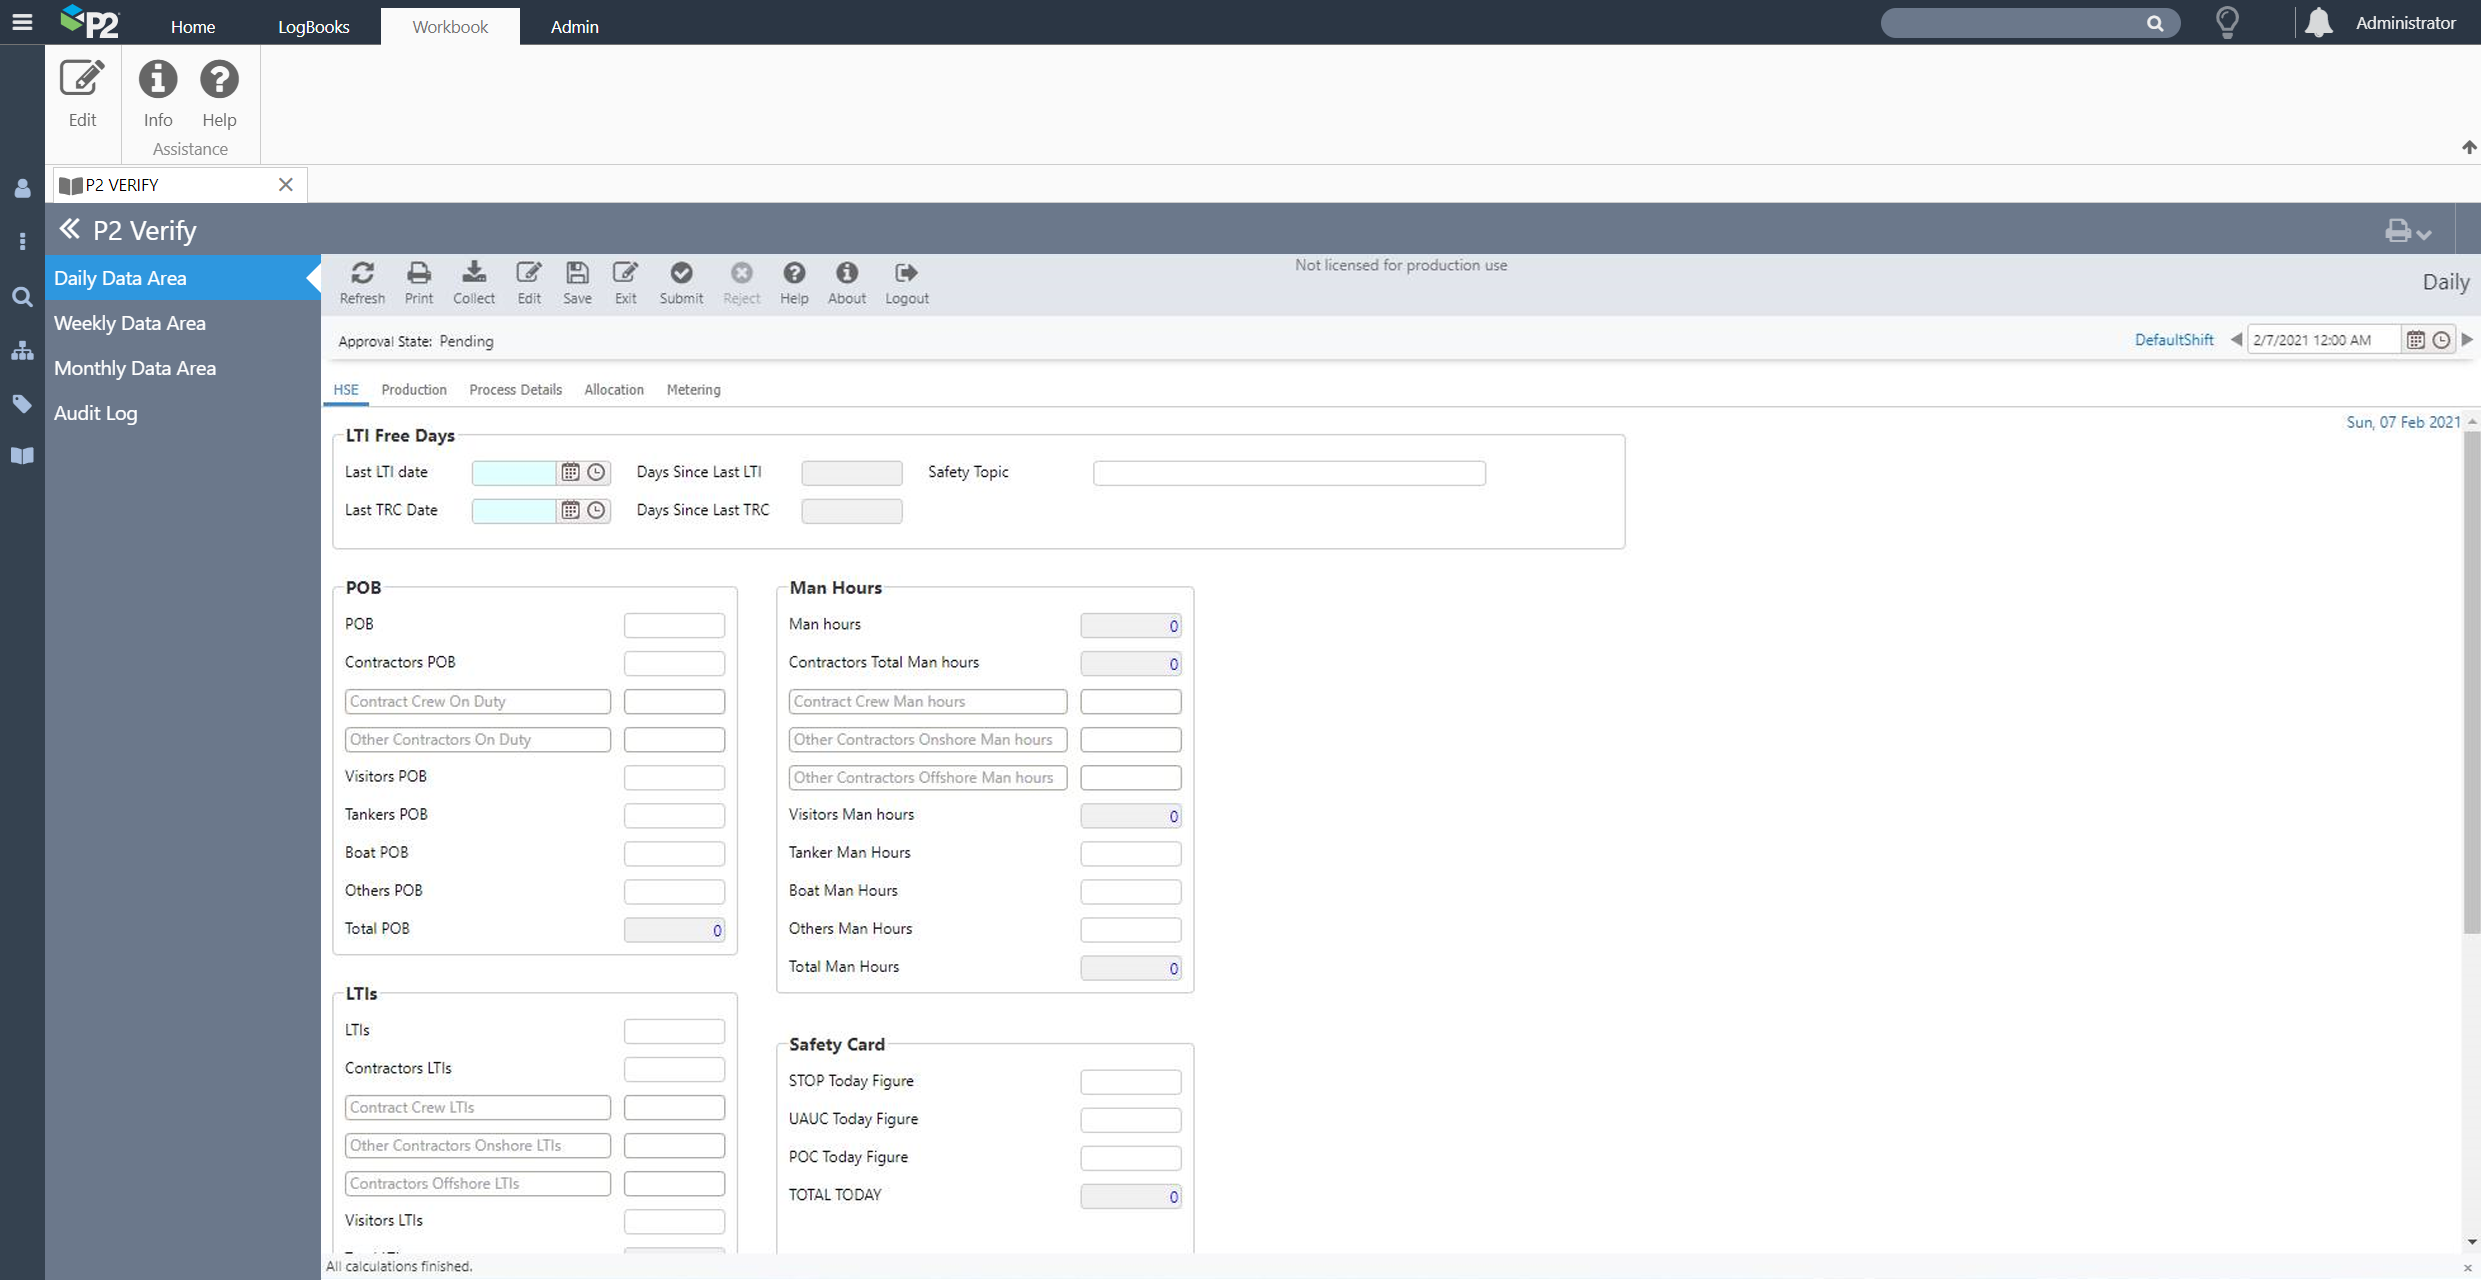Click the notifications bell icon

tap(2319, 23)
